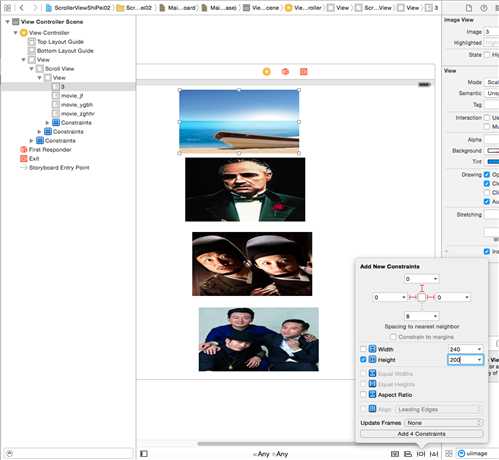
Task: Click the Pin constraints button
Action: [421, 454]
